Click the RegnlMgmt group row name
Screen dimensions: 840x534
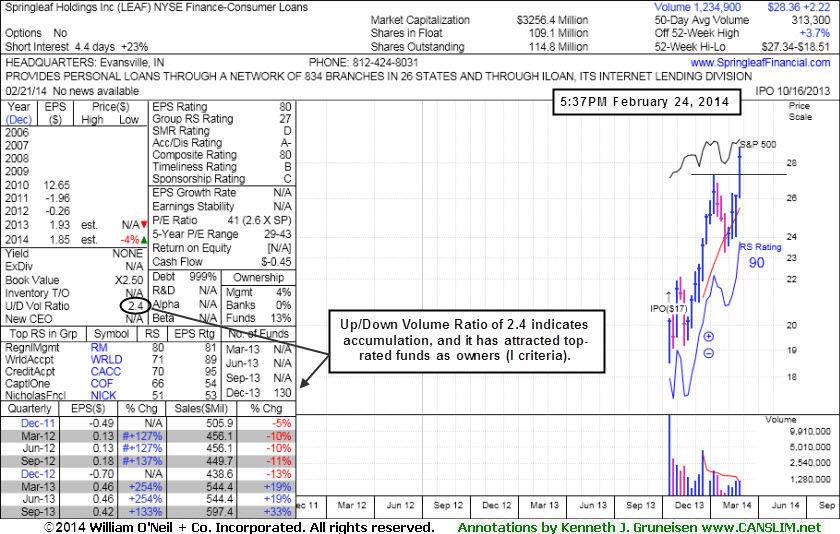pos(32,348)
